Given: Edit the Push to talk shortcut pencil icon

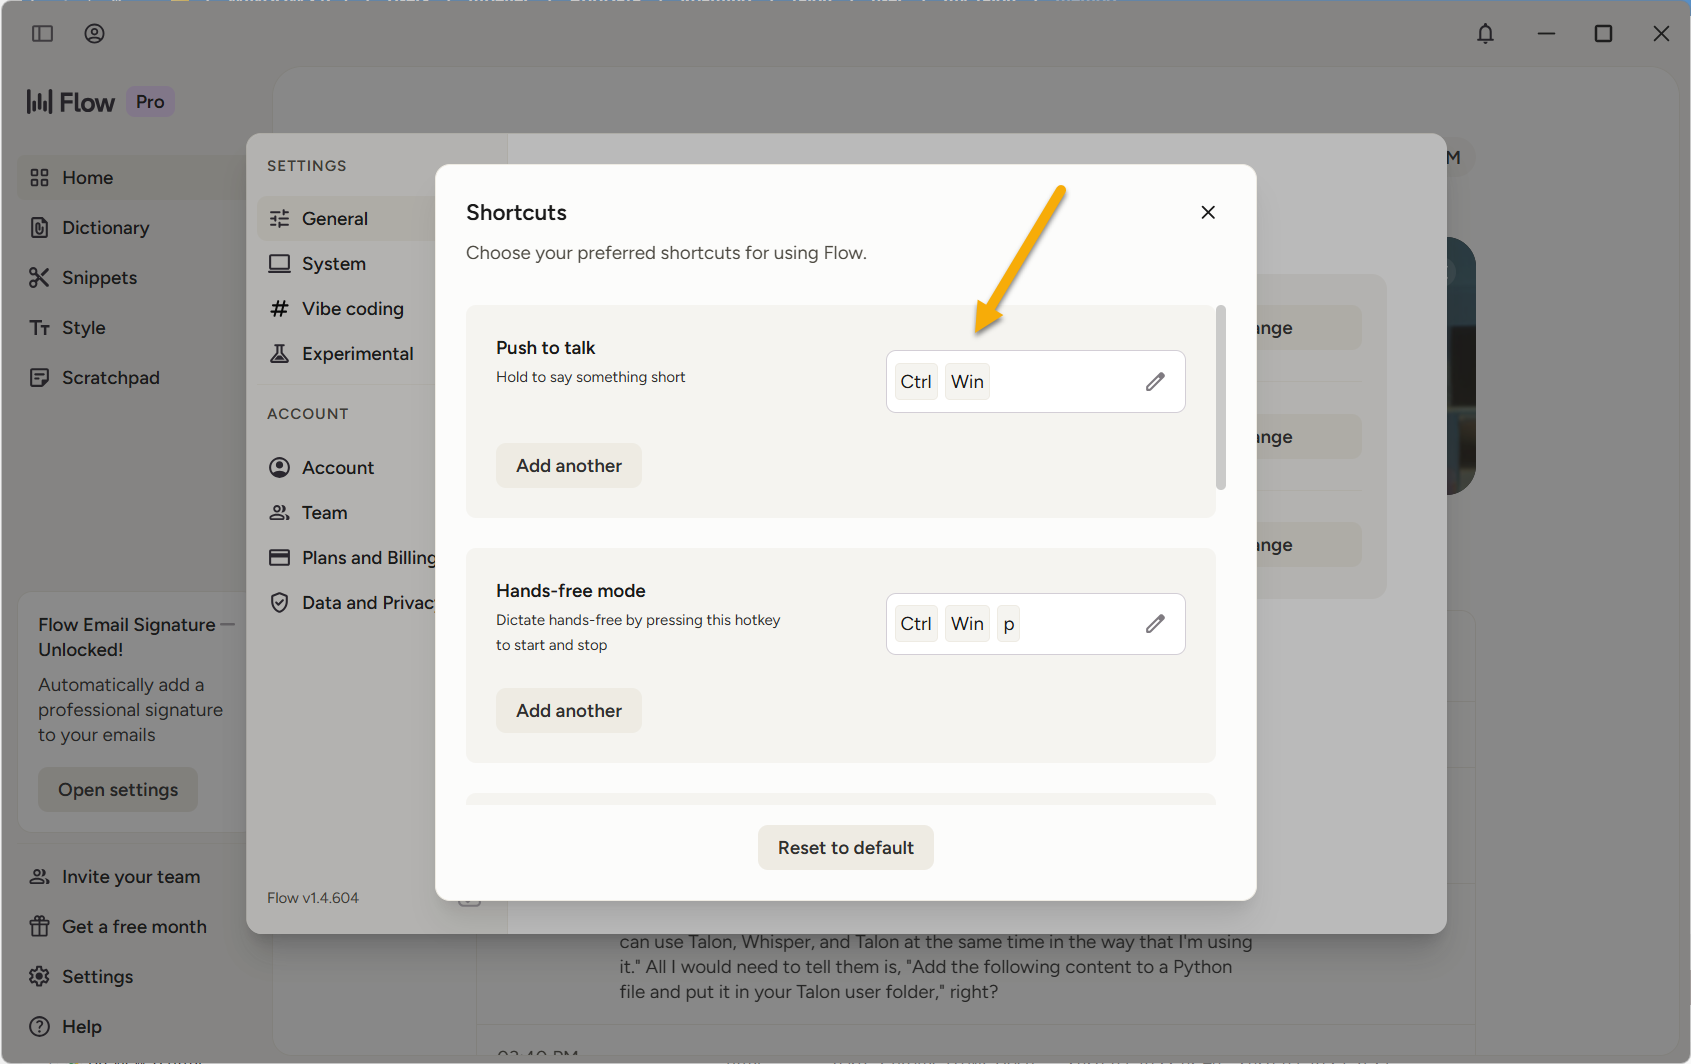Looking at the screenshot, I should point(1155,382).
